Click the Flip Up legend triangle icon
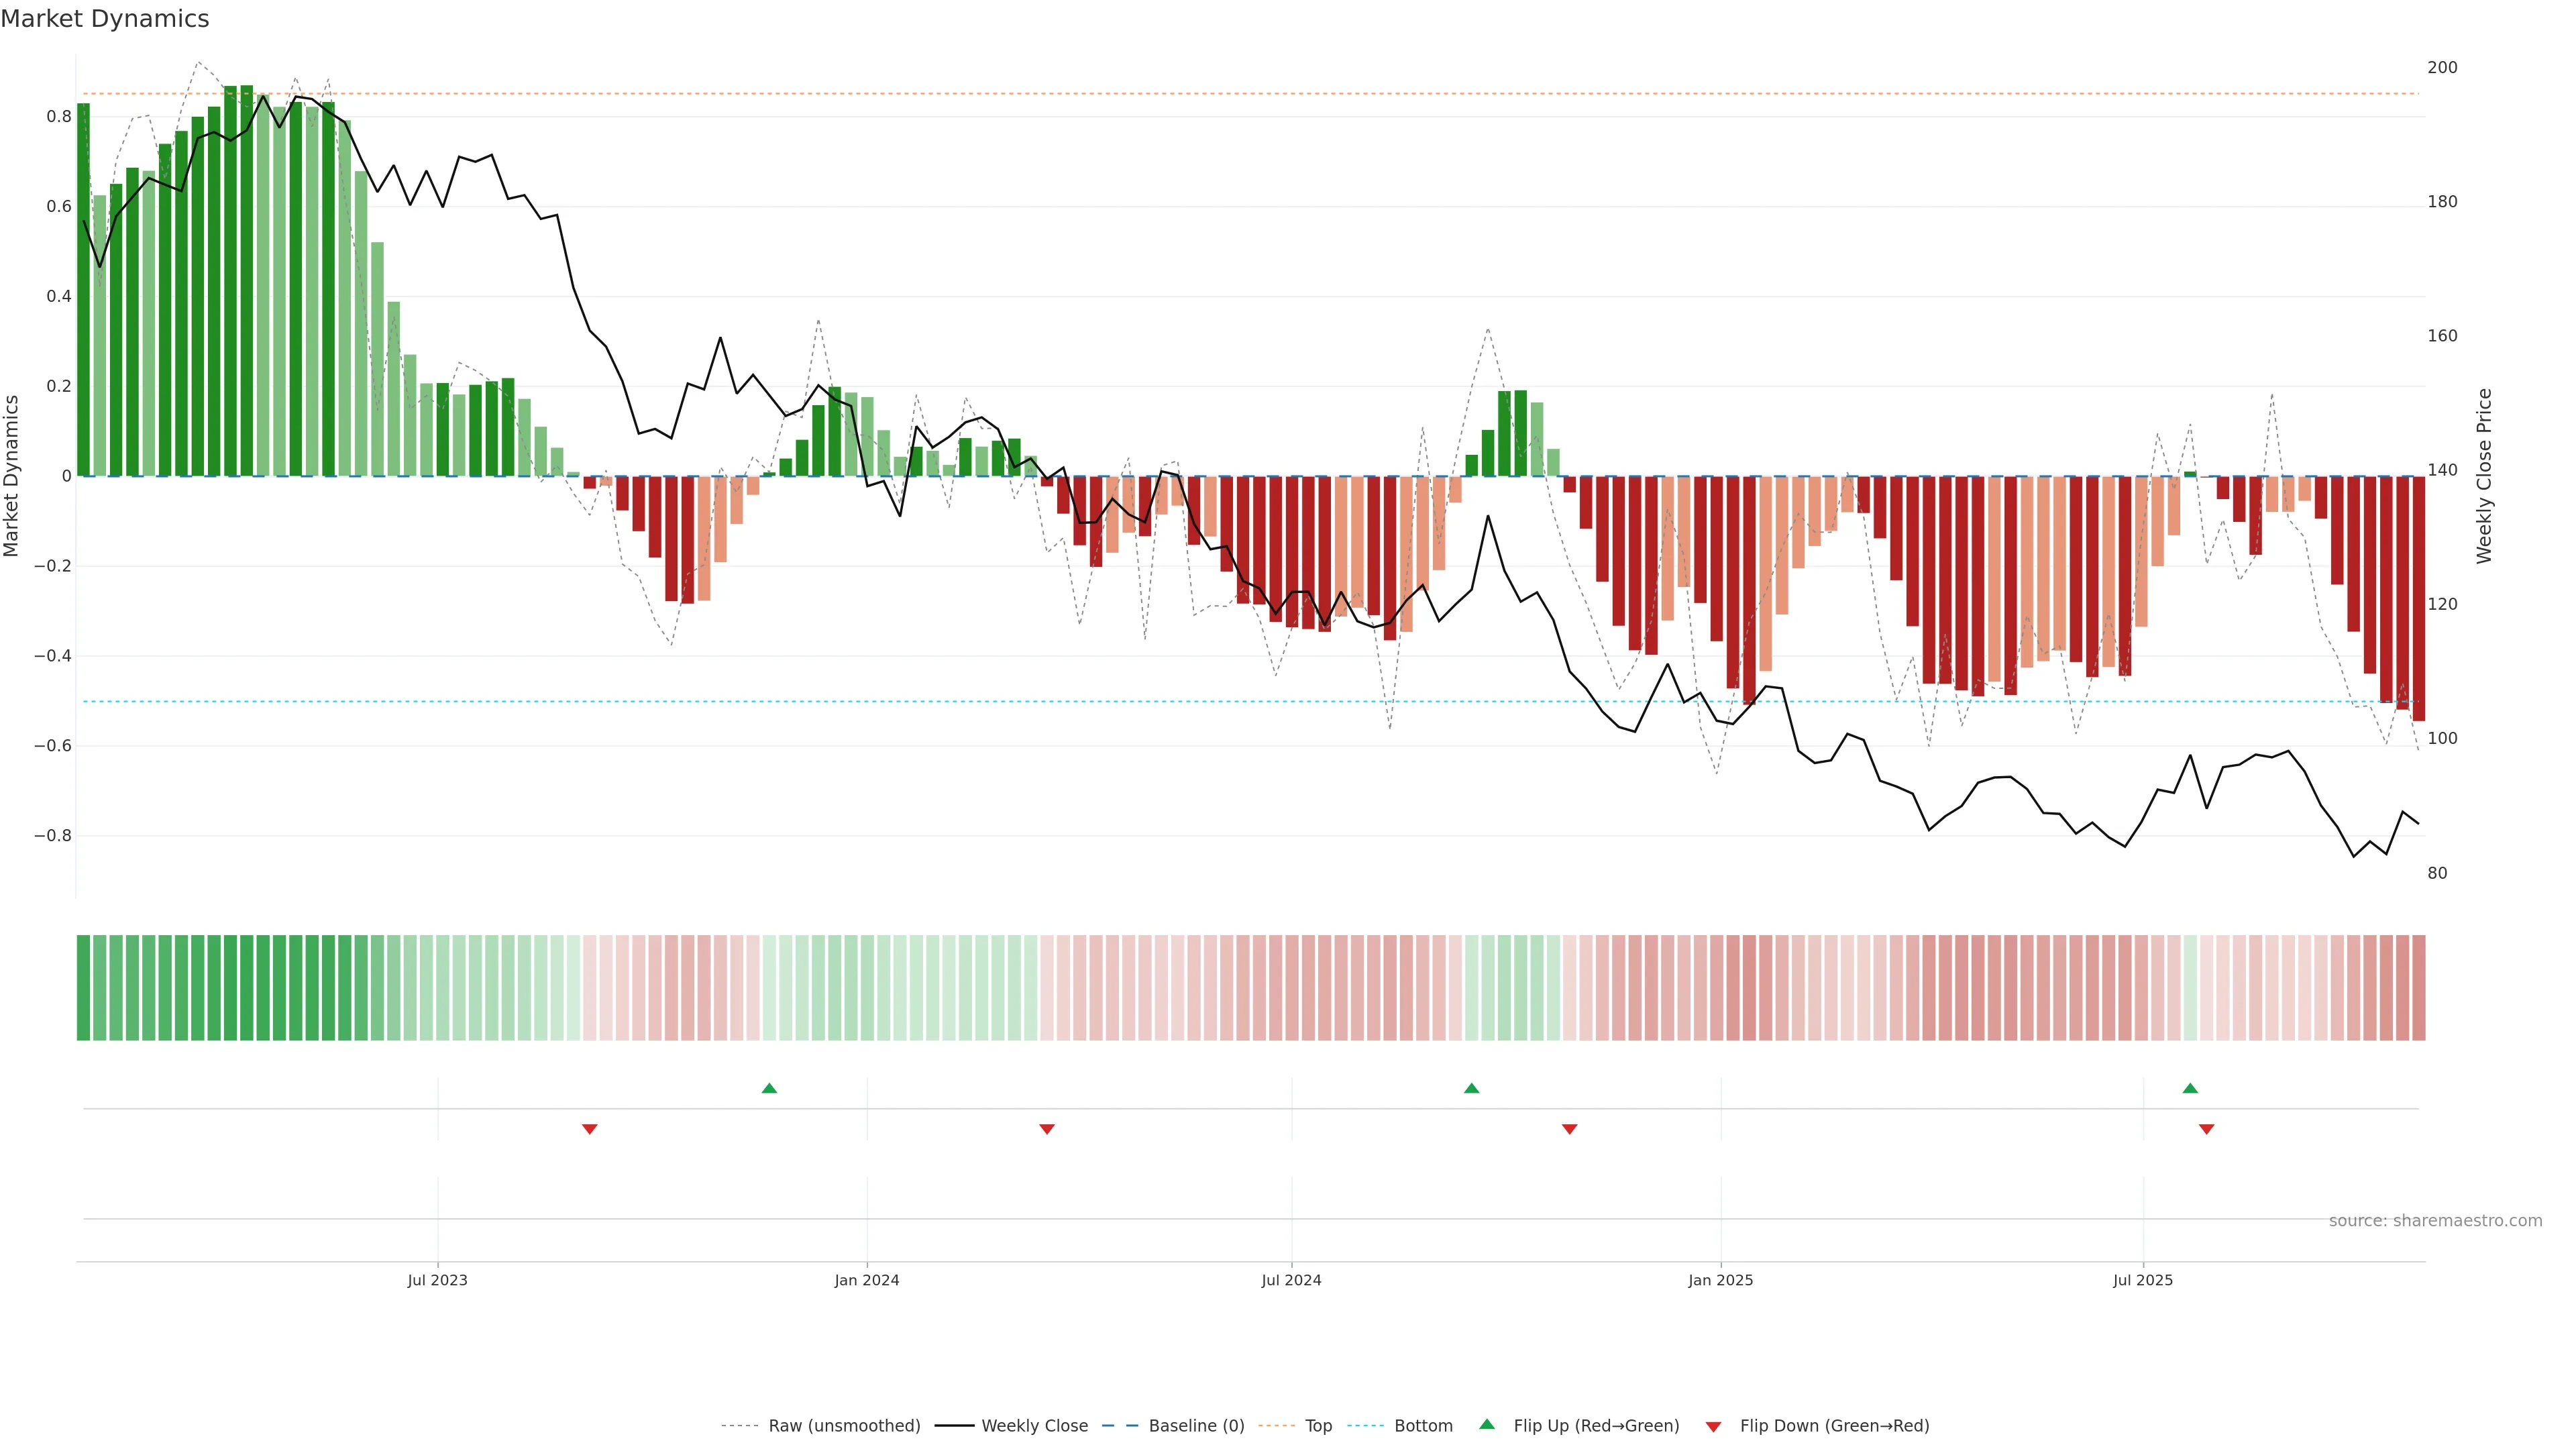The image size is (2576, 1449). coord(1487,1424)
